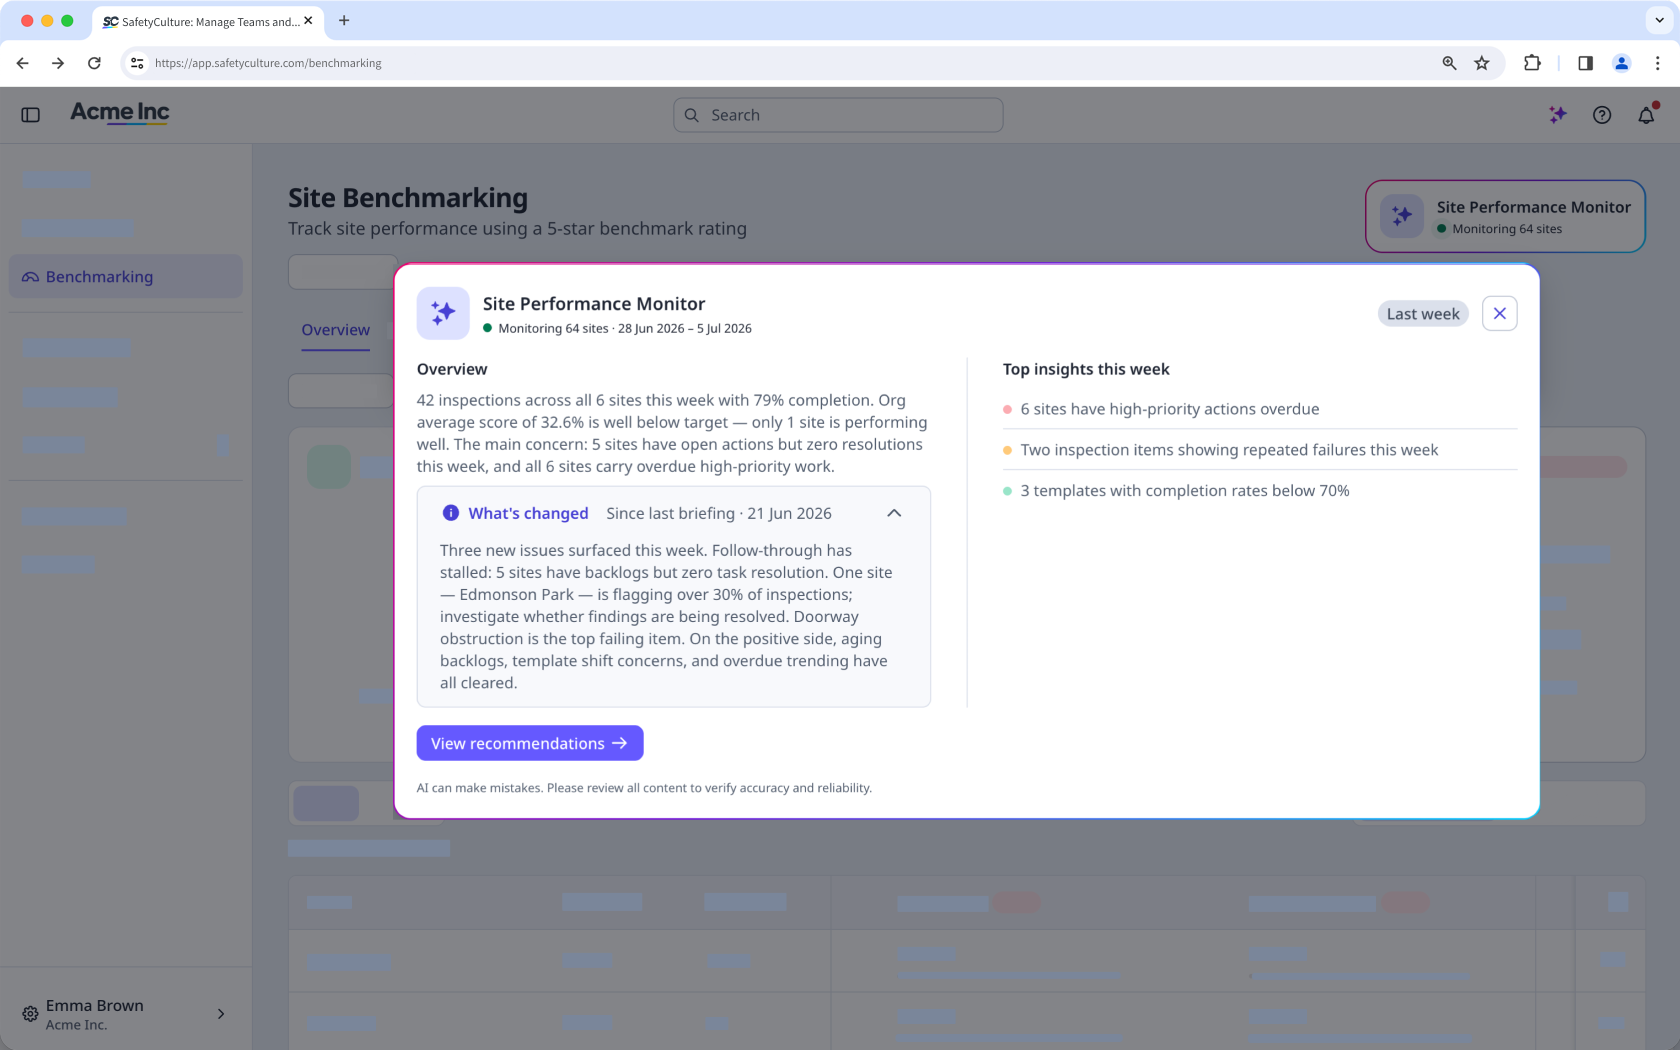Click the browser back arrow
The image size is (1680, 1050).
coord(22,63)
